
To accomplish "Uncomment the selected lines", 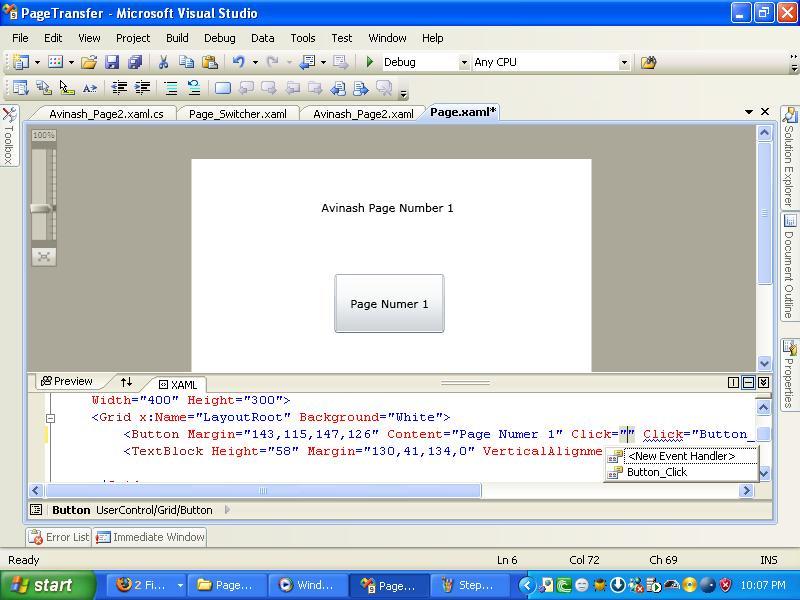I will click(194, 88).
